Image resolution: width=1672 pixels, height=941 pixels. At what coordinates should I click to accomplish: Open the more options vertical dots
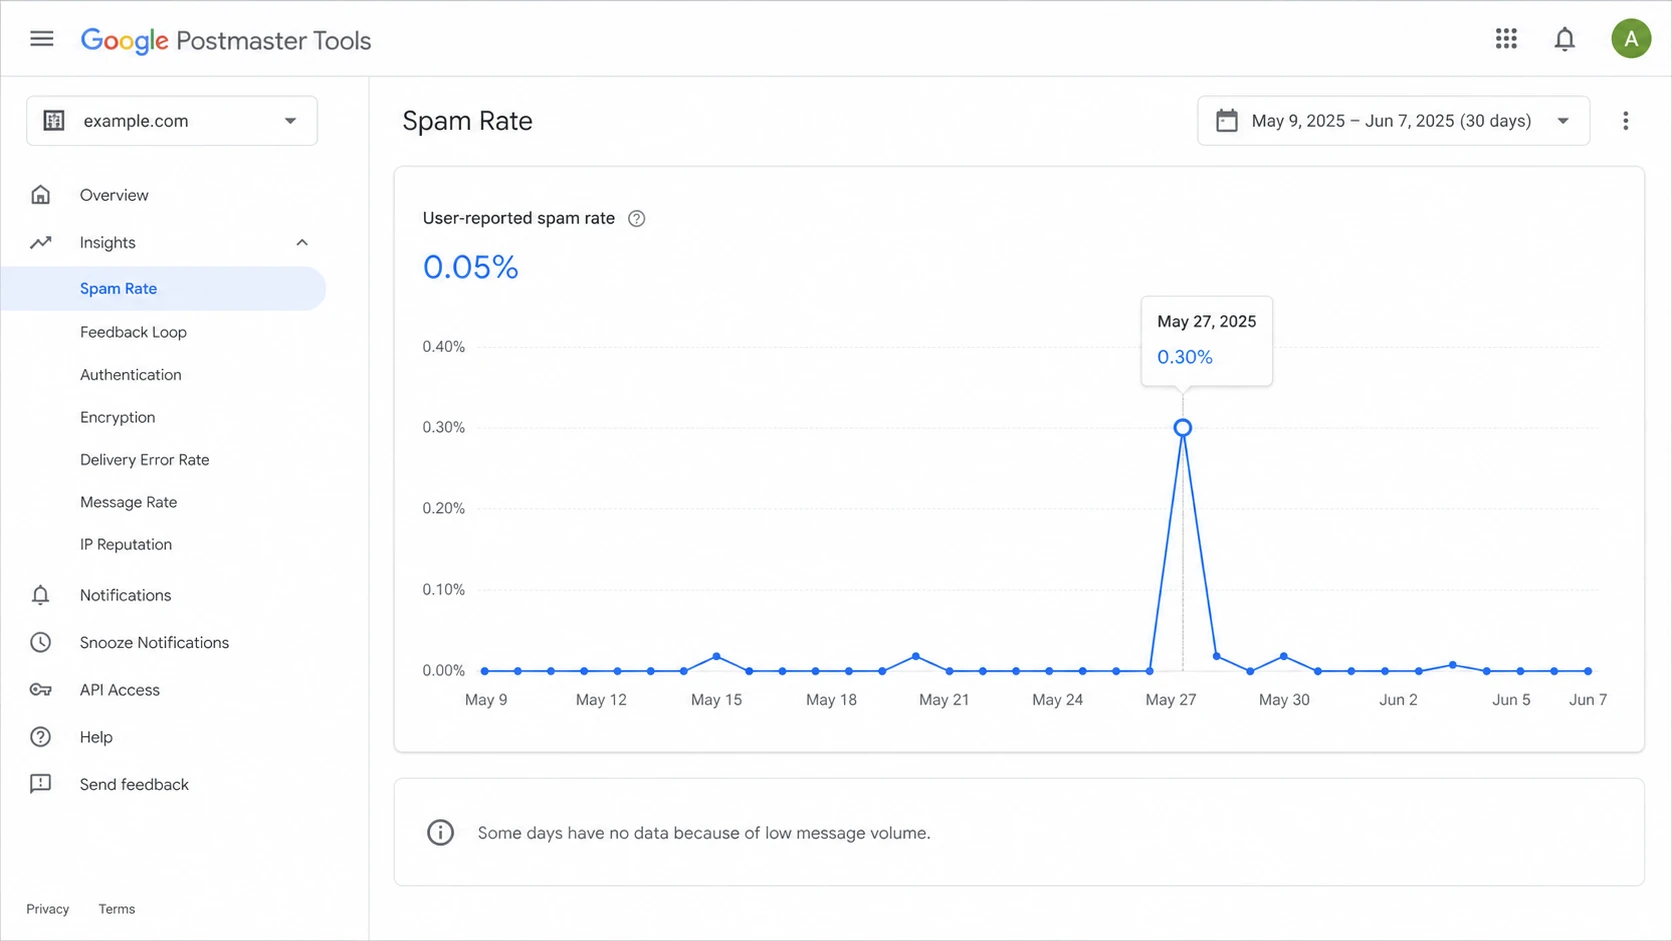click(x=1625, y=121)
